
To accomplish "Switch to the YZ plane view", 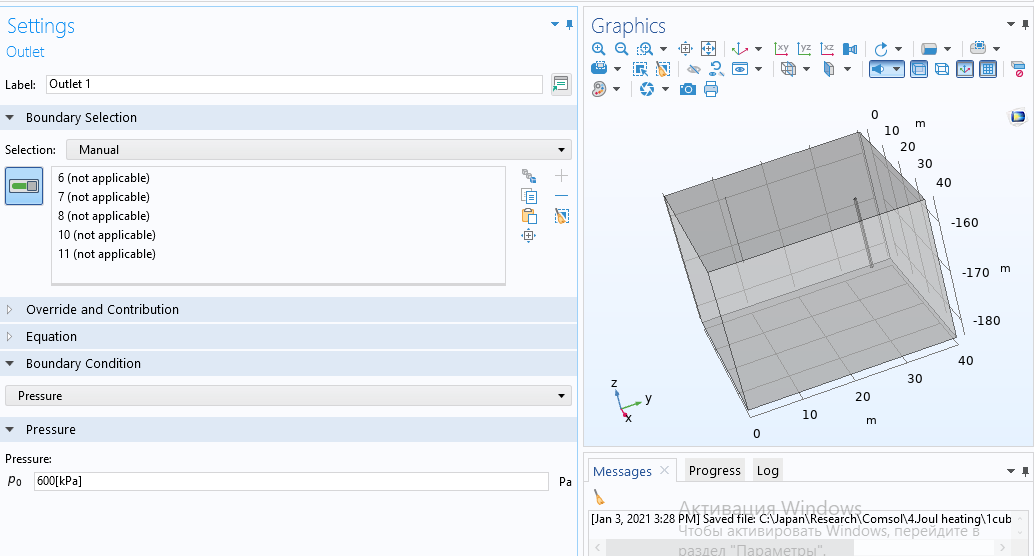I will coord(805,49).
